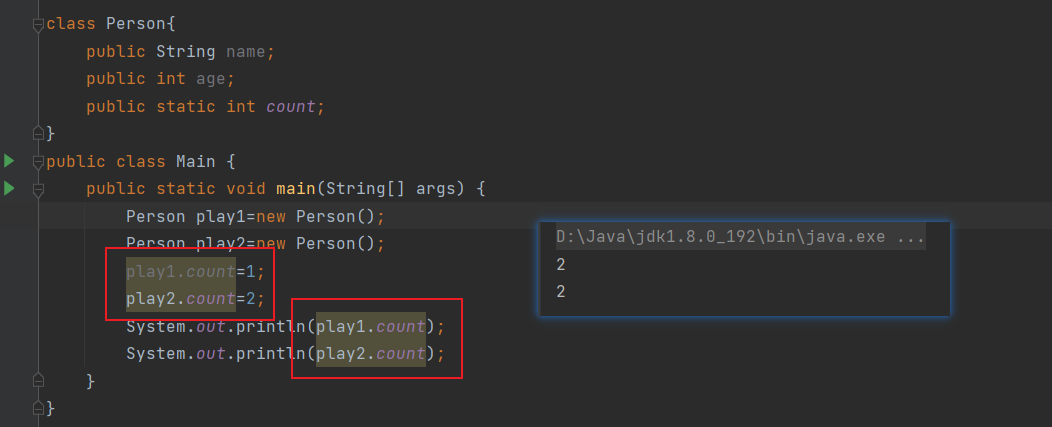Click the Person play1 declaration line
Image resolution: width=1052 pixels, height=427 pixels.
[256, 217]
